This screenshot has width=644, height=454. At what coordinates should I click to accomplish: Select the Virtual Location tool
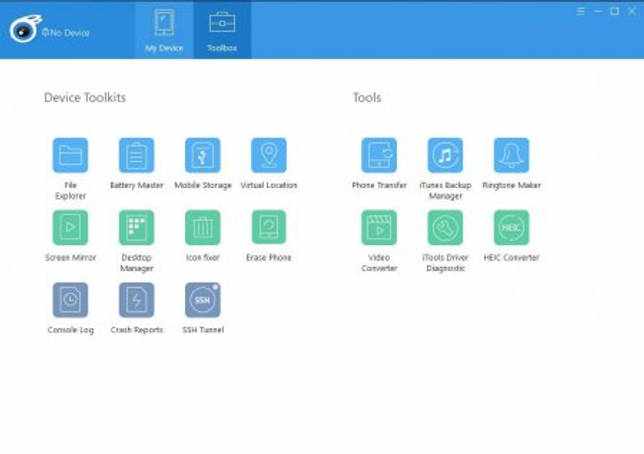(269, 155)
